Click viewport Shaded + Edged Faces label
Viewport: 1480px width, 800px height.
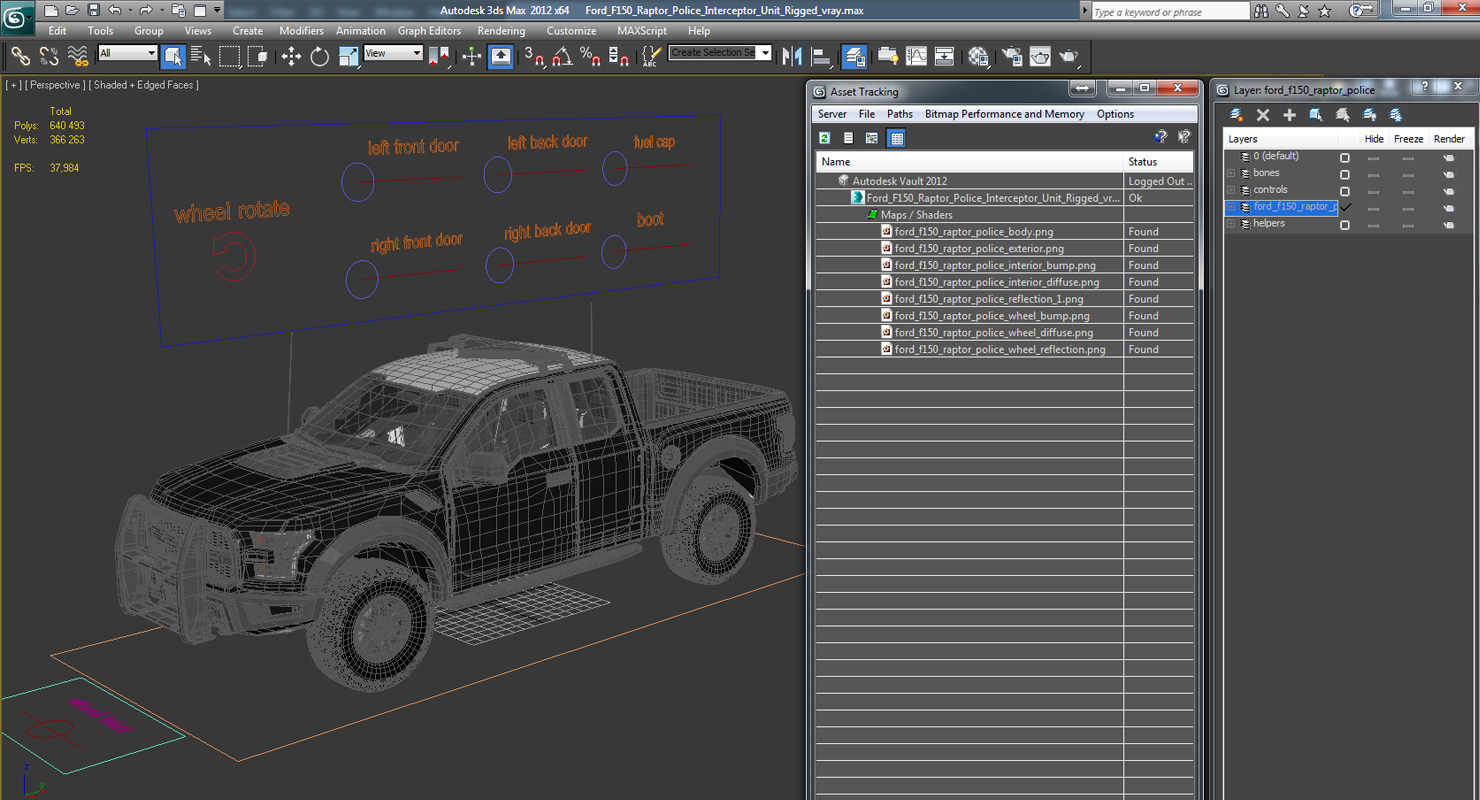[143, 85]
